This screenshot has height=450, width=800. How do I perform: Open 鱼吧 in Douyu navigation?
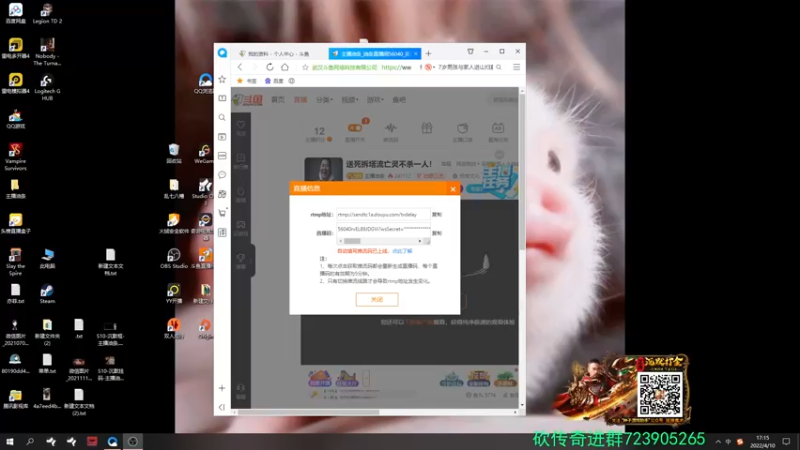(x=399, y=100)
